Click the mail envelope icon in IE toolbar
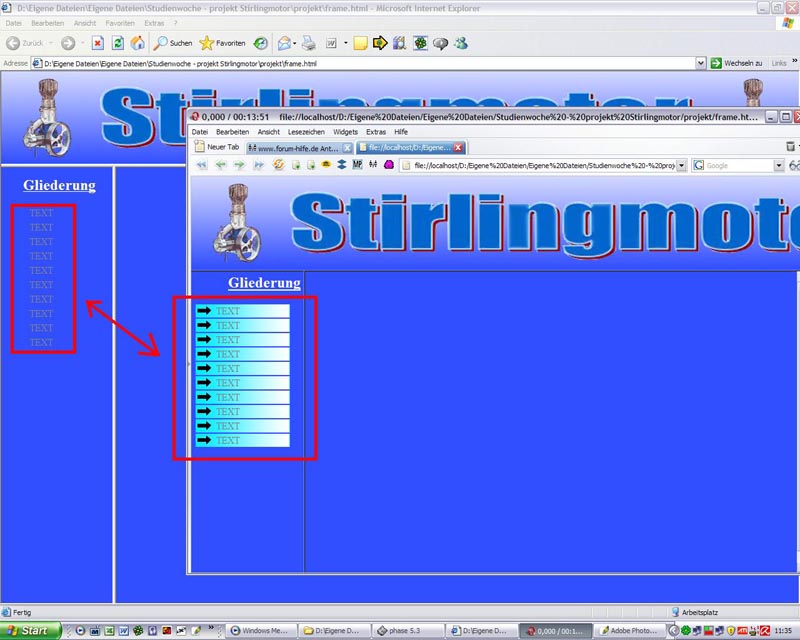The height and width of the screenshot is (640, 800). coord(284,43)
